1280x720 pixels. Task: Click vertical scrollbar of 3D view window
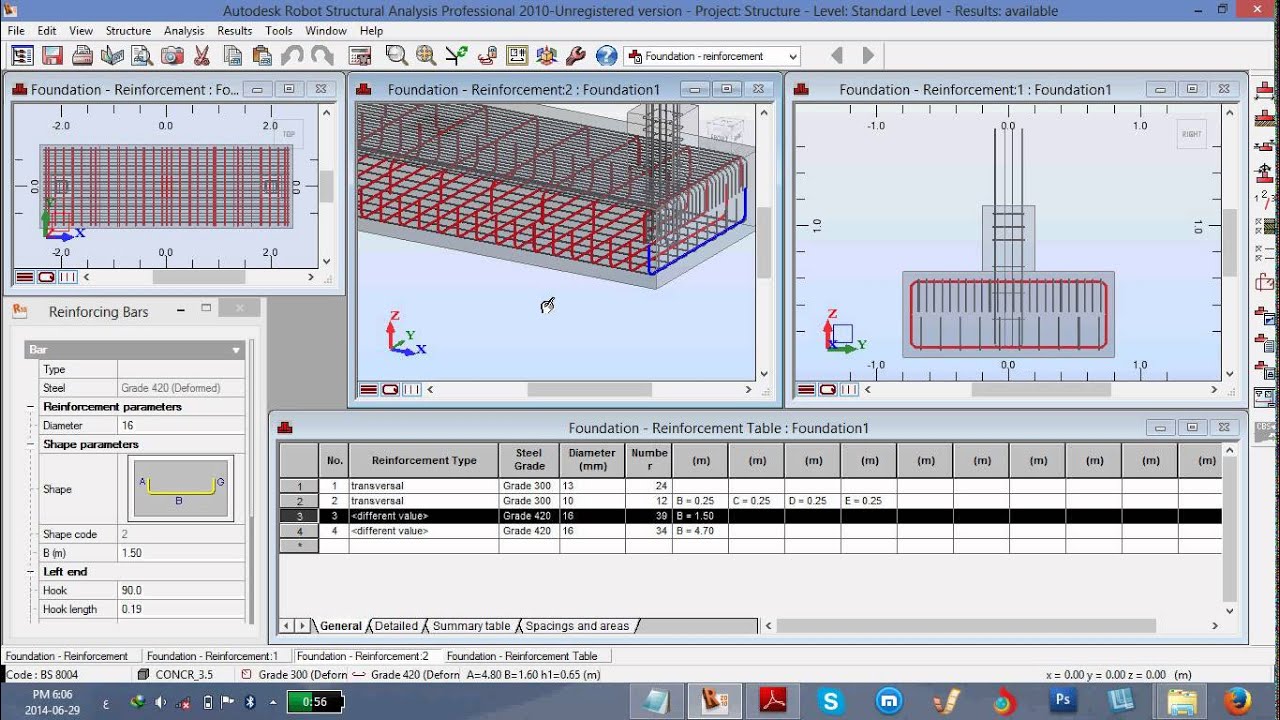pyautogui.click(x=764, y=242)
